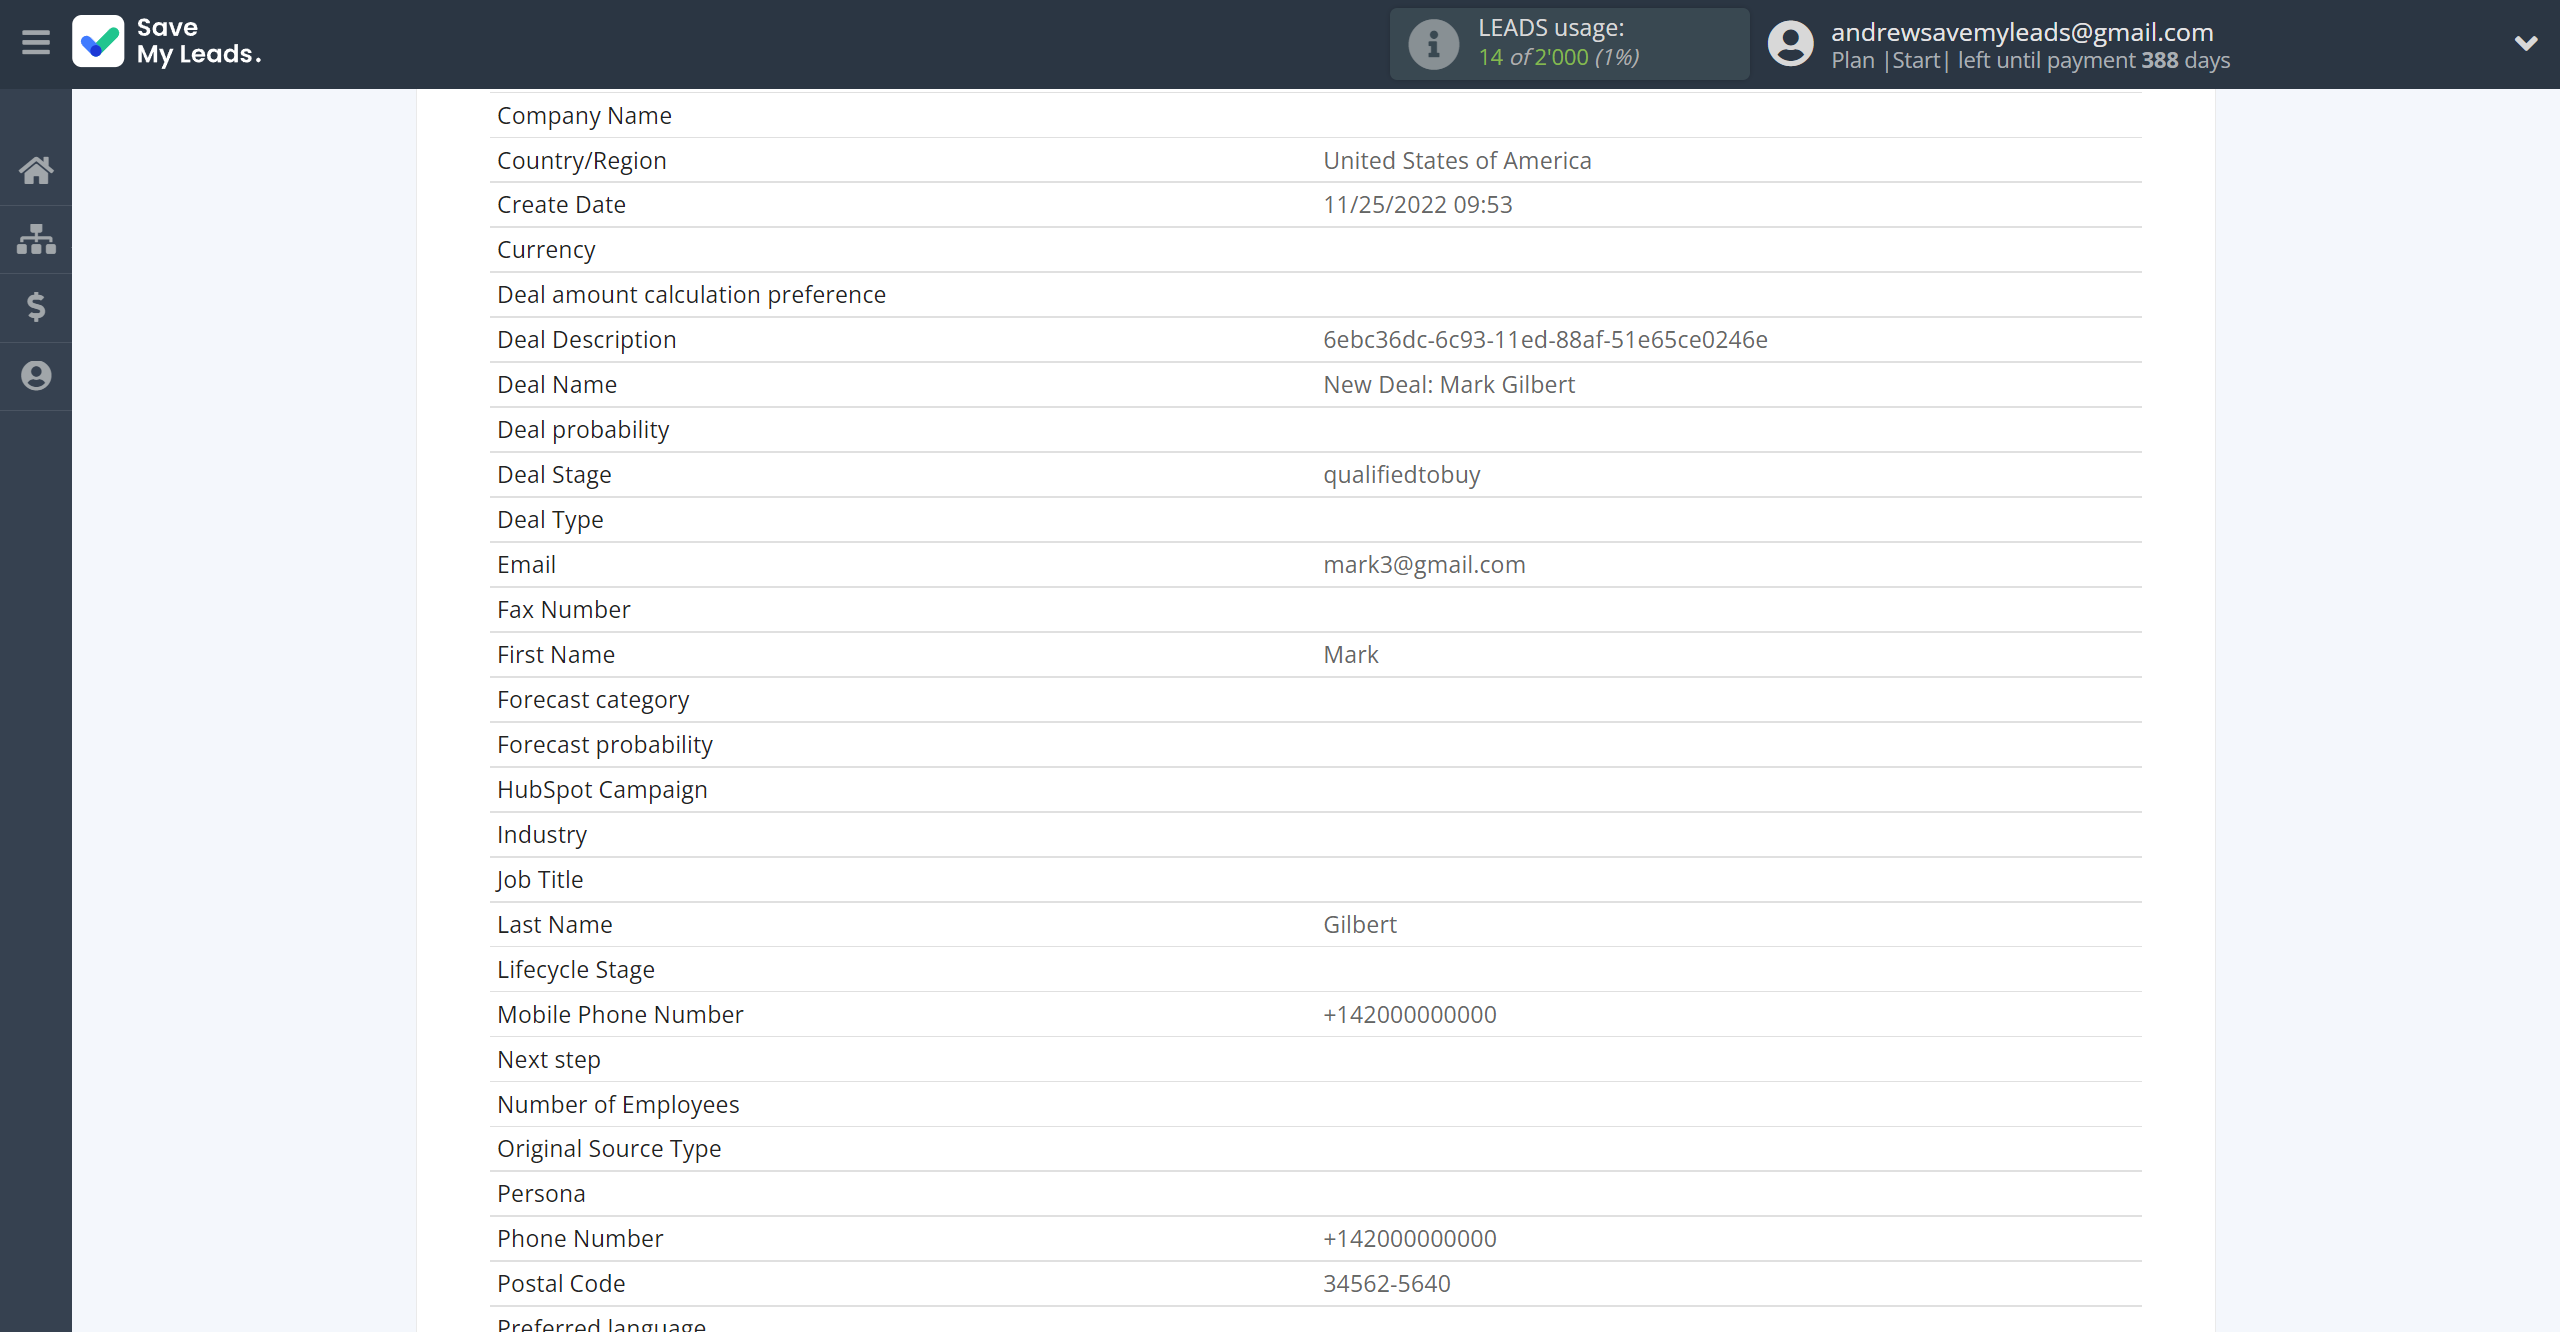2560x1332 pixels.
Task: Select the First Name value 'Mark'
Action: (1351, 655)
